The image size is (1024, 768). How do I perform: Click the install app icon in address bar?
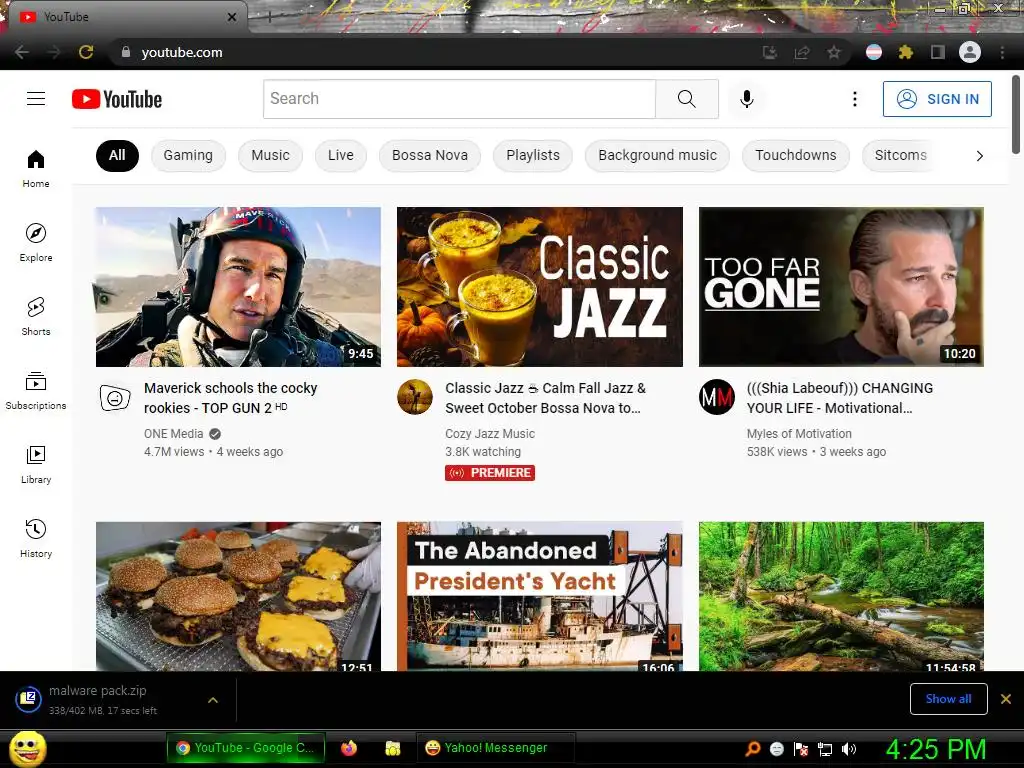point(770,52)
